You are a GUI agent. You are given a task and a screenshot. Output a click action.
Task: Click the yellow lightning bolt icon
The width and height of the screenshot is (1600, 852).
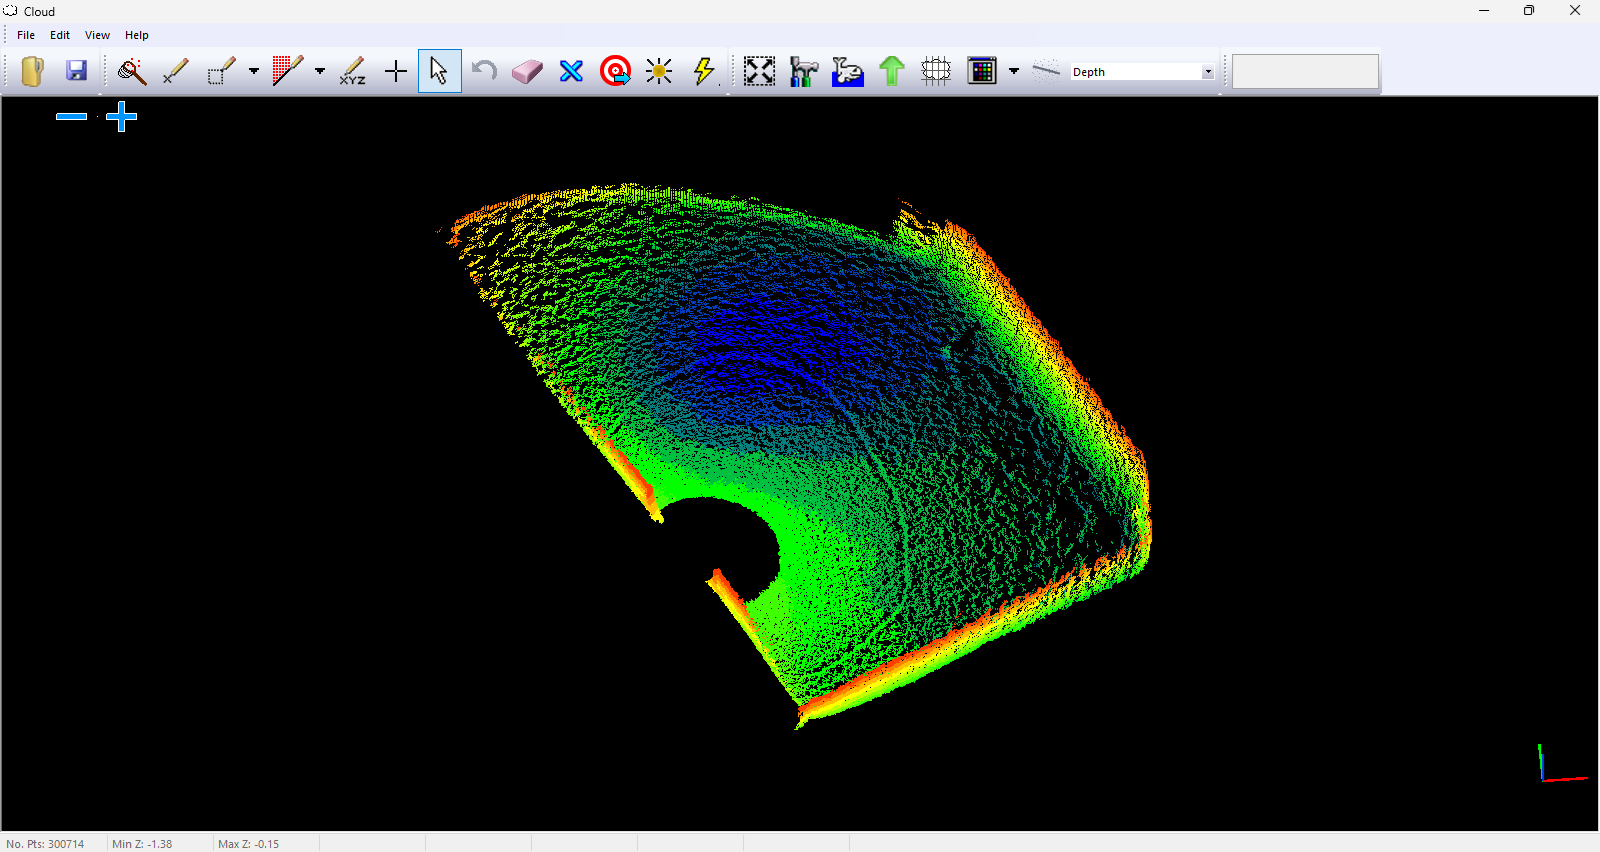pyautogui.click(x=704, y=71)
